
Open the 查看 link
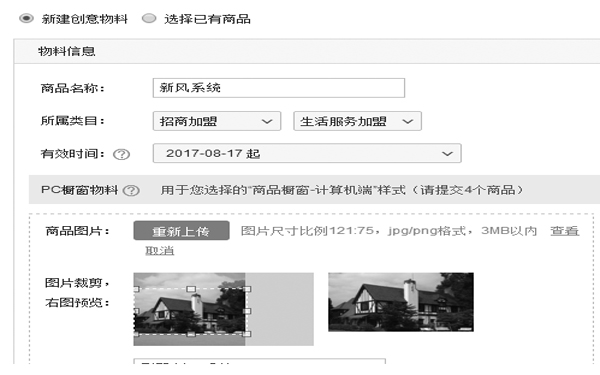click(564, 231)
